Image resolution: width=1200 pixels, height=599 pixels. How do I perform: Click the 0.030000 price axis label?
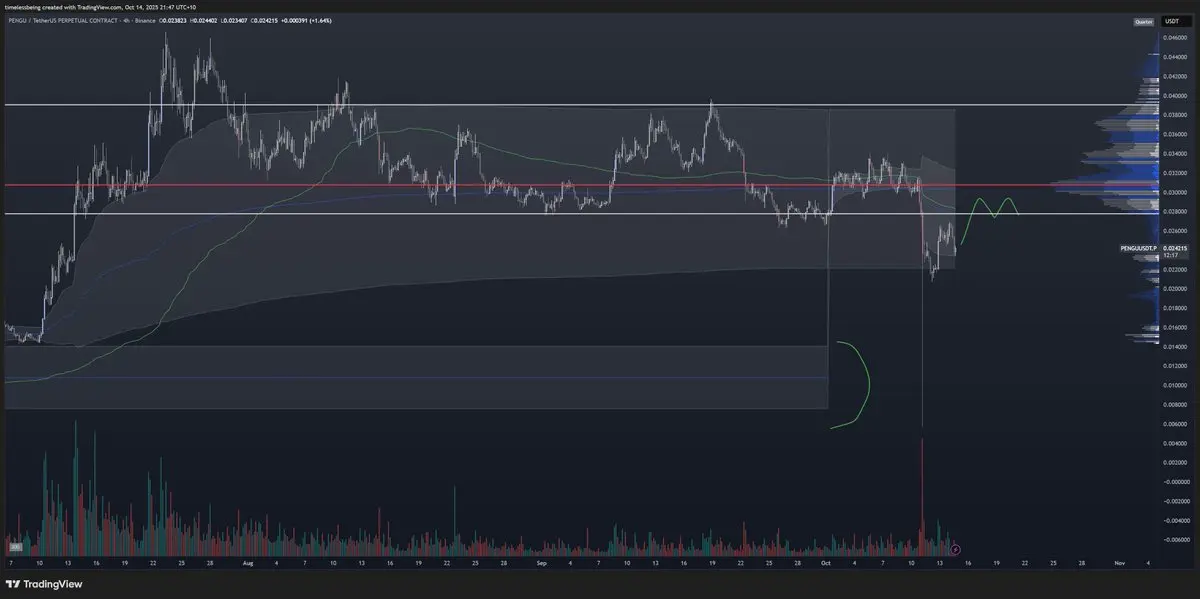[x=1175, y=193]
